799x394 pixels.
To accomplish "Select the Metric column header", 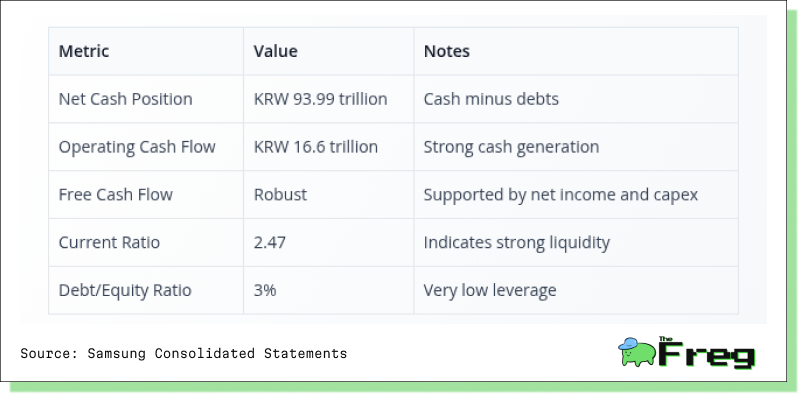I will pyautogui.click(x=84, y=51).
